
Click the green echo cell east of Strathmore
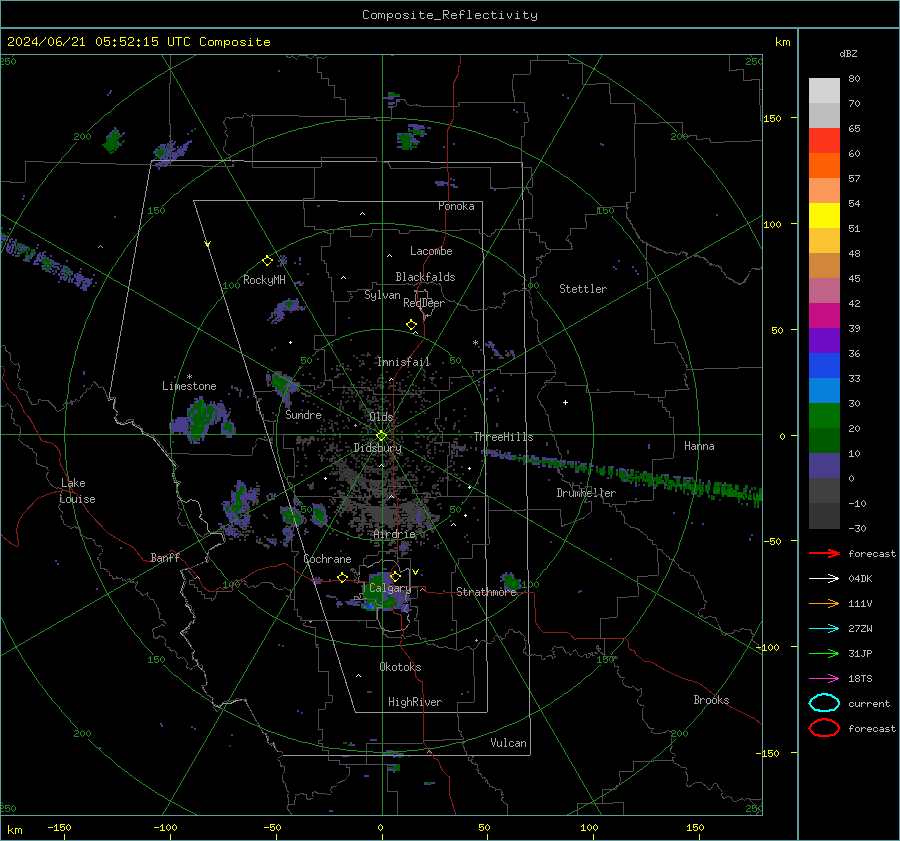click(510, 582)
